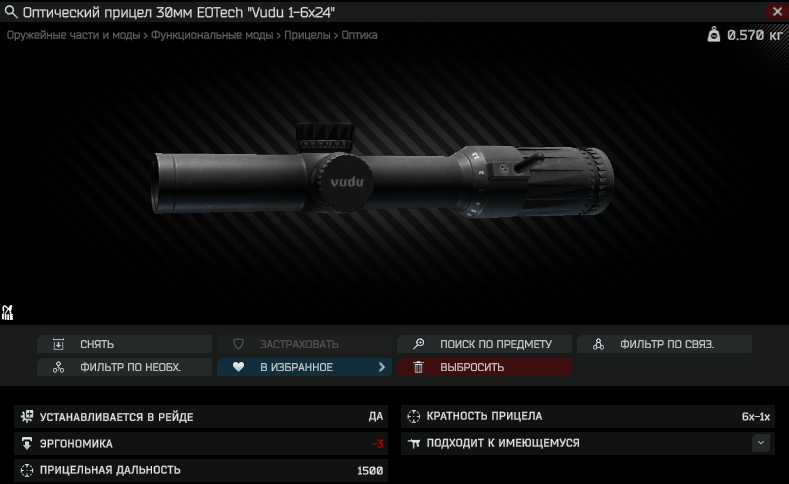Expand the В ИЗБРАННОЕ submenu arrow
The width and height of the screenshot is (789, 484).
tap(382, 367)
